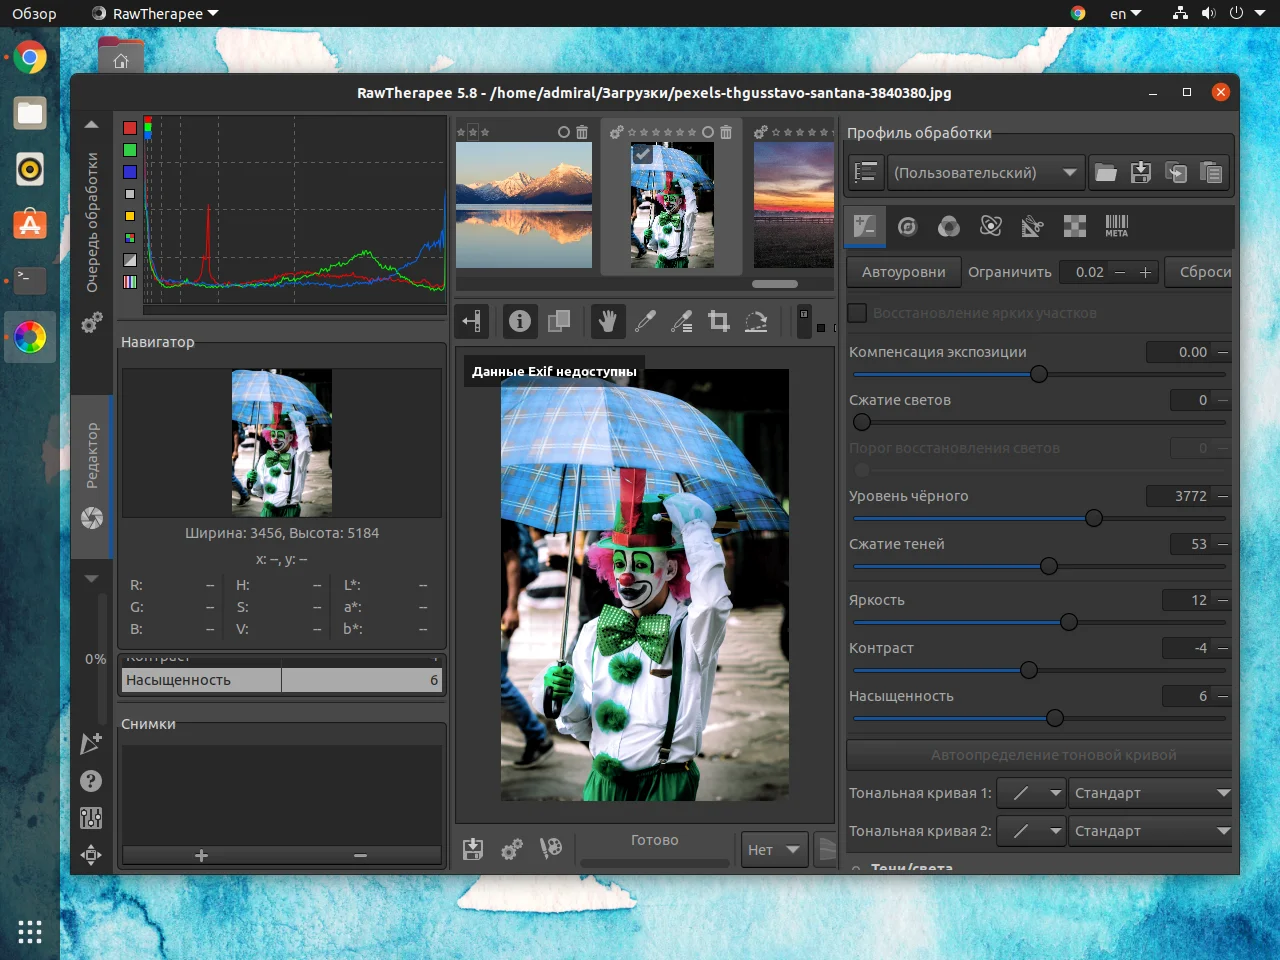The width and height of the screenshot is (1280, 960).
Task: Open processing profile from file icon
Action: click(x=1105, y=173)
